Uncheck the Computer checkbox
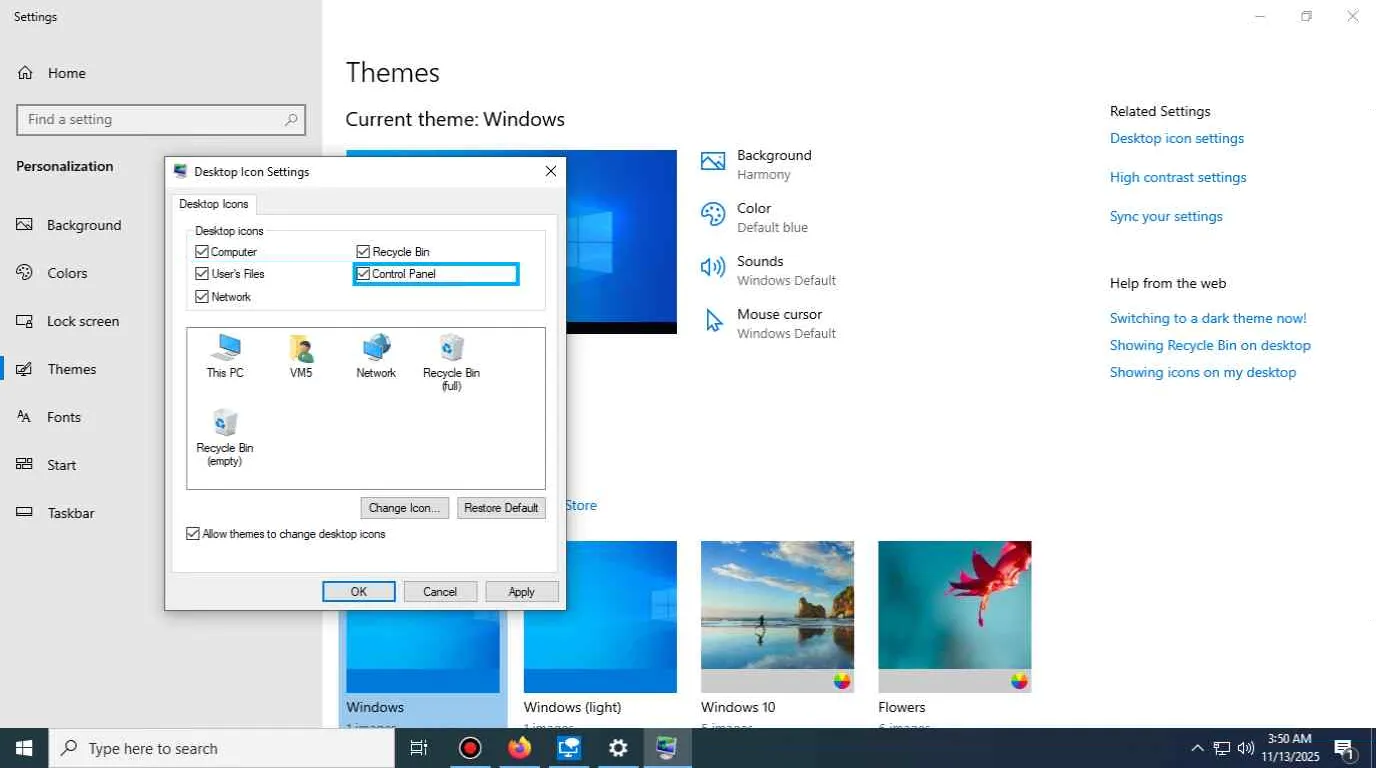 pyautogui.click(x=202, y=252)
